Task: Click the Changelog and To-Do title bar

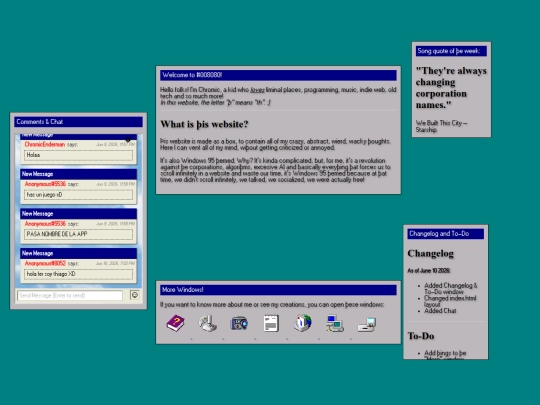Action: pyautogui.click(x=446, y=234)
